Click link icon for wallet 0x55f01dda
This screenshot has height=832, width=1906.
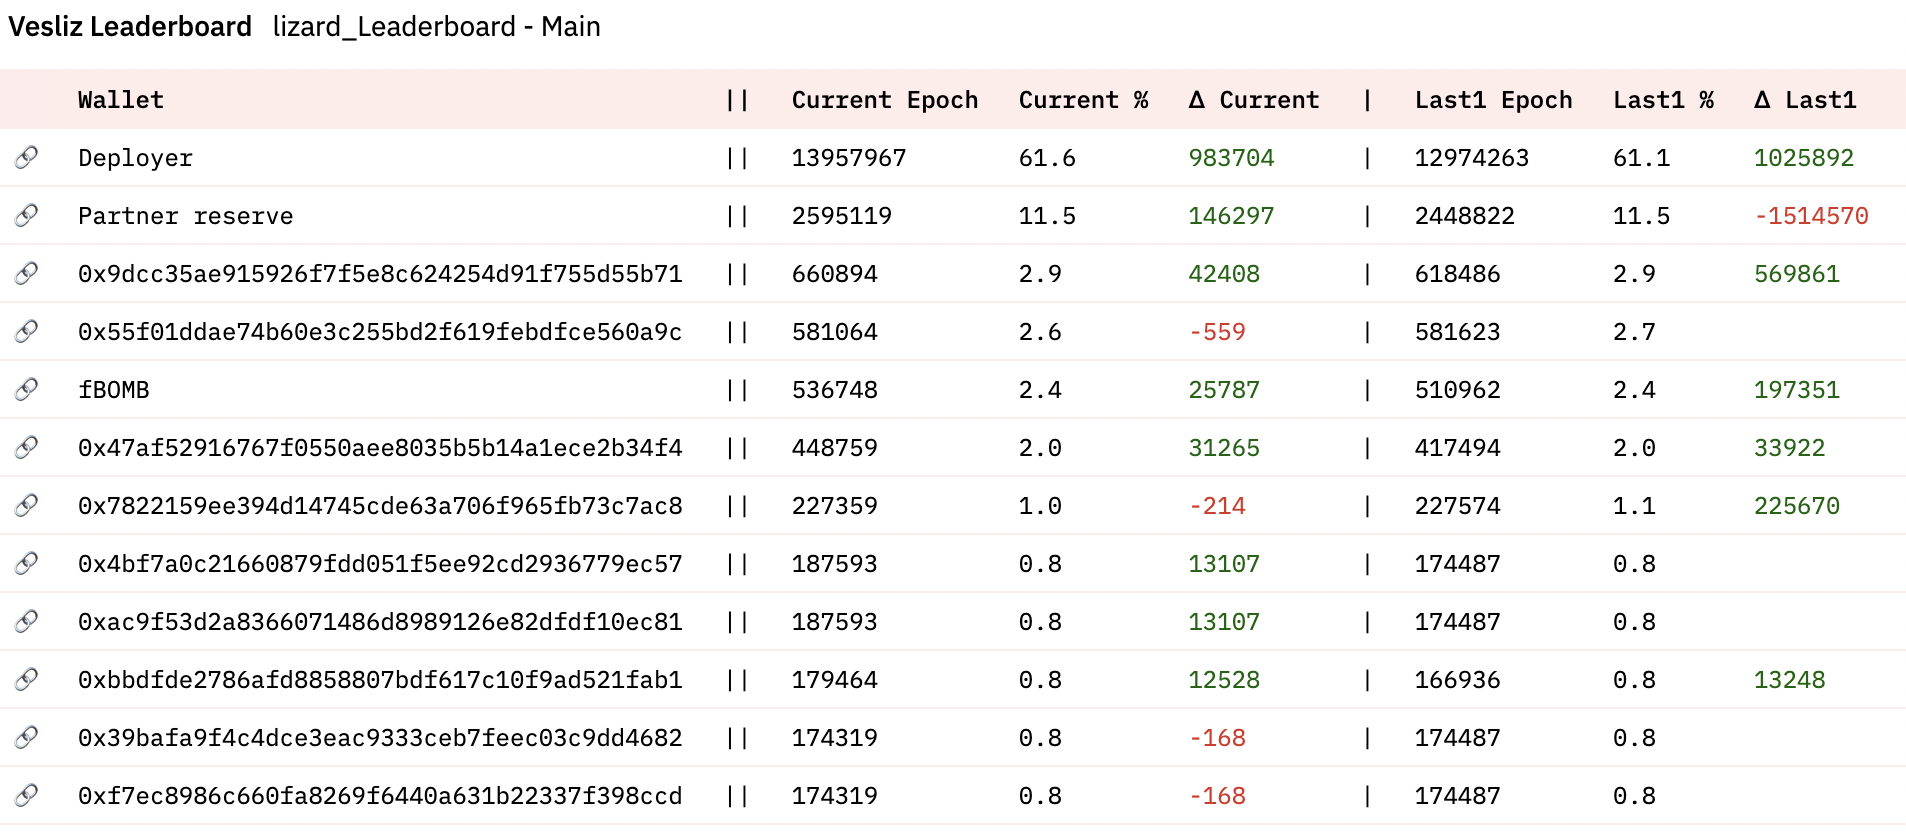27,331
